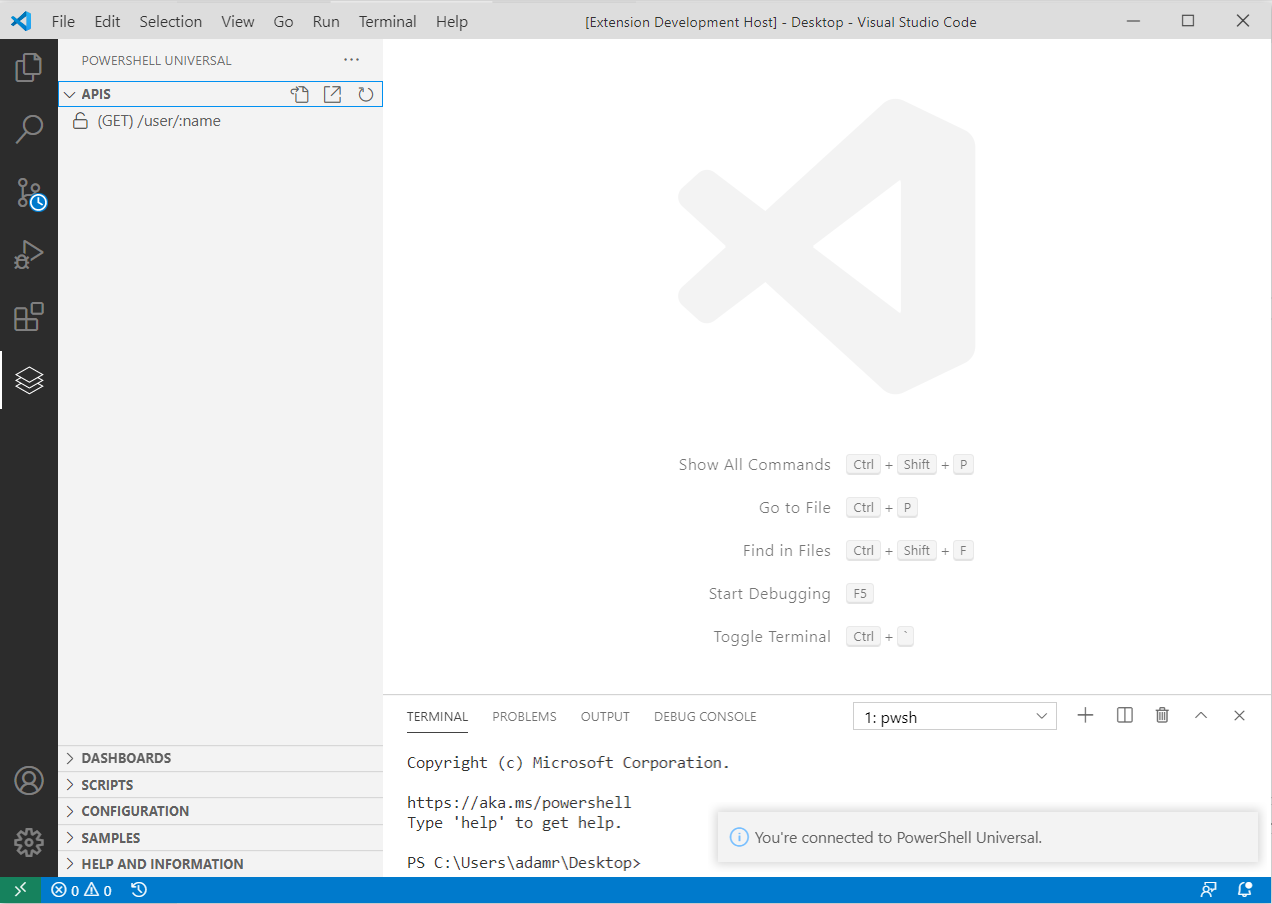Open the File menu
The width and height of the screenshot is (1272, 904).
(63, 21)
